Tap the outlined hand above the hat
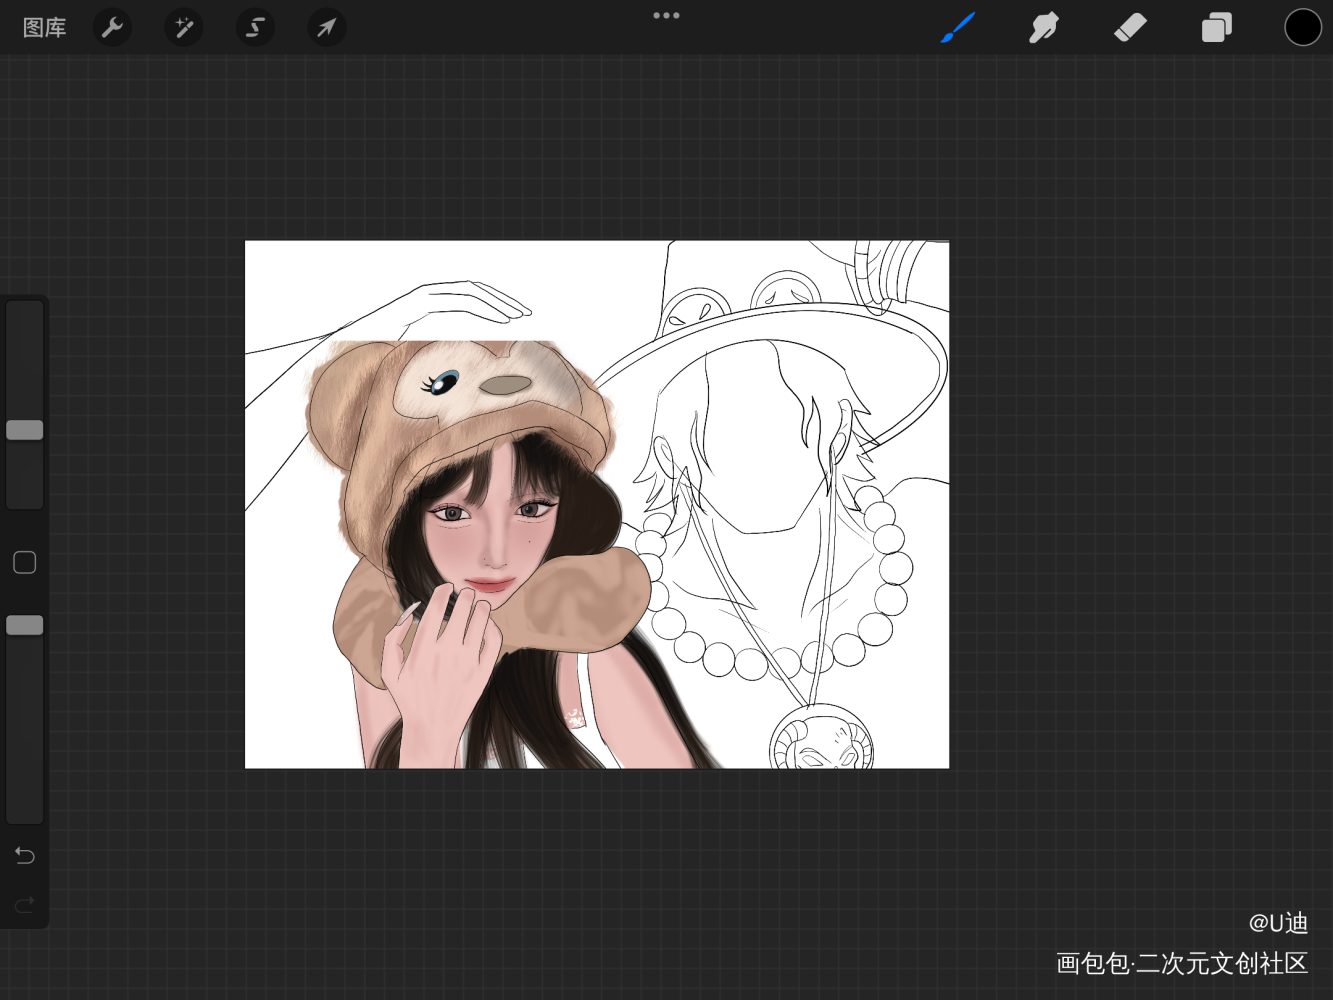The height and width of the screenshot is (1000, 1333). (465, 301)
